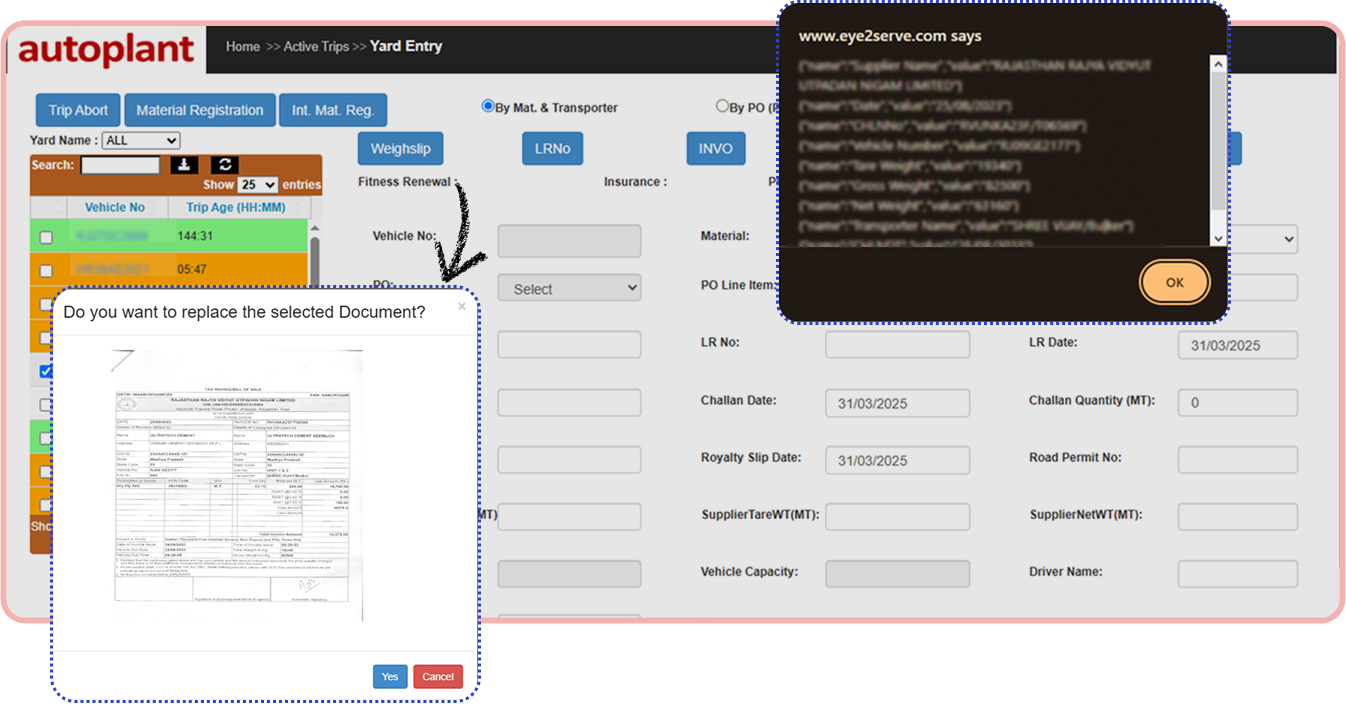Confirm document replacement with Yes
The width and height of the screenshot is (1346, 704).
click(x=390, y=677)
